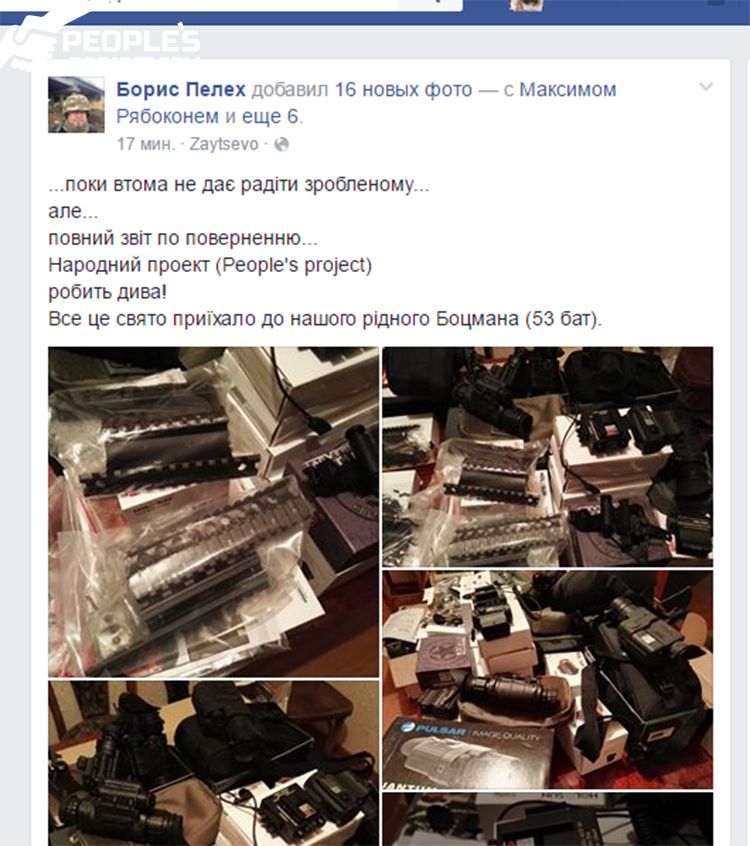Open the photo showing the Pulsar box
750x846 pixels.
[548, 679]
